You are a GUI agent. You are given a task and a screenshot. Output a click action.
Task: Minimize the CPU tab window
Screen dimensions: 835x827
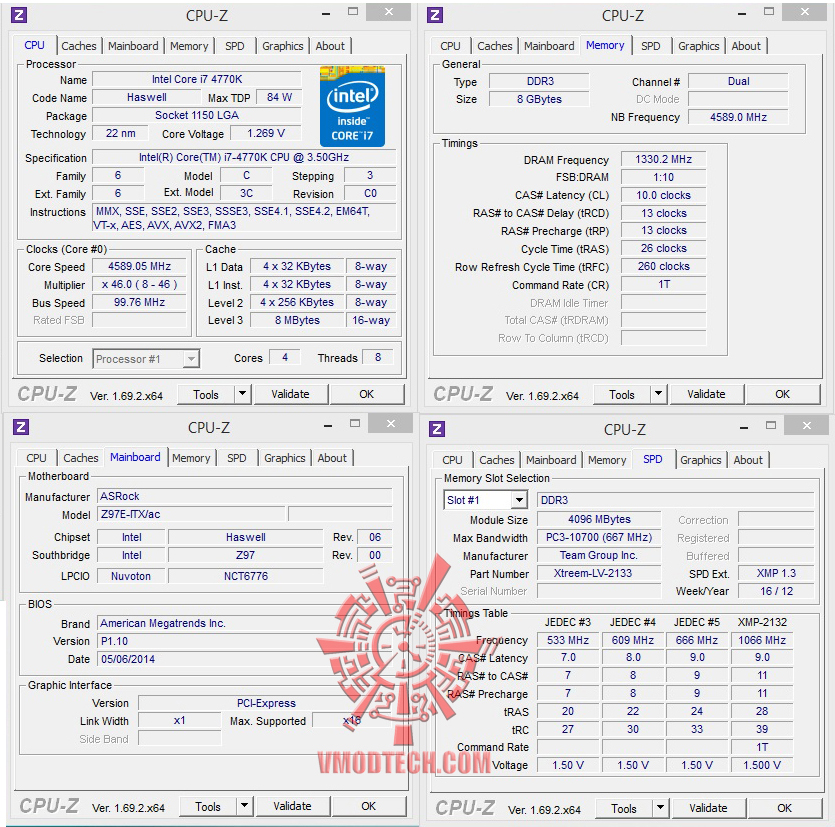[x=326, y=14]
